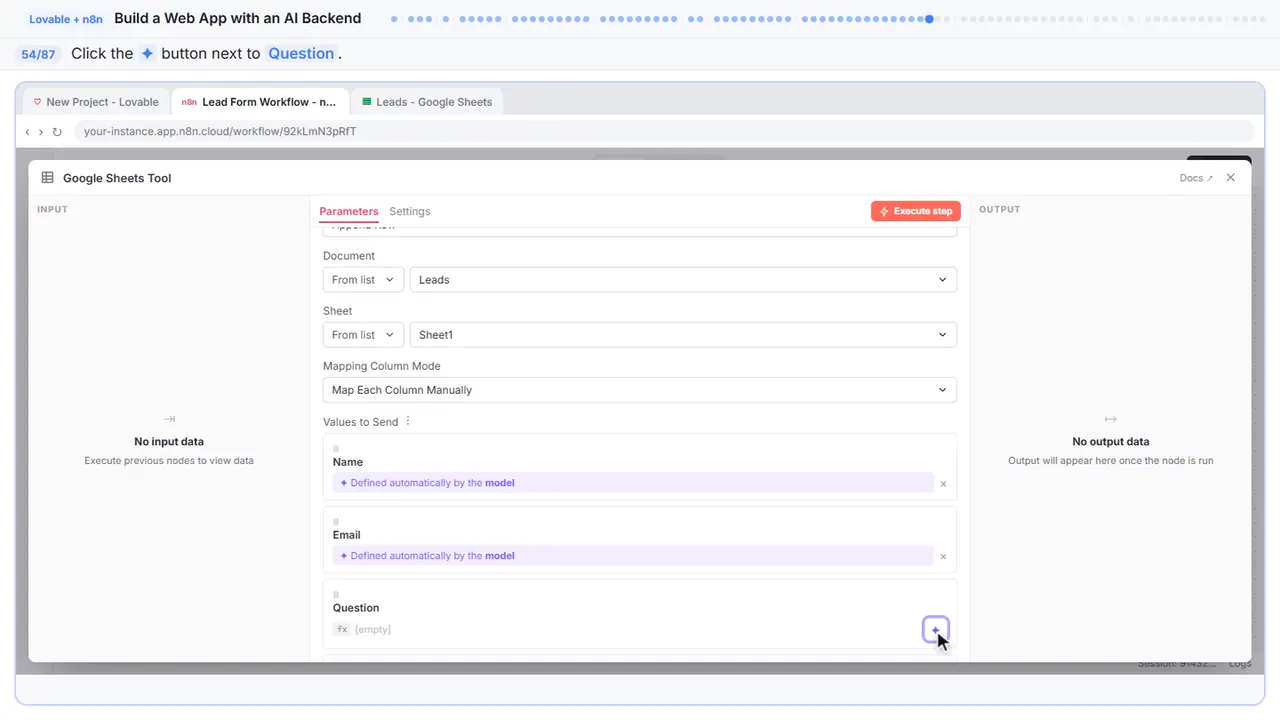The width and height of the screenshot is (1280, 720).
Task: Grab the drag handle above the Question field
Action: (336, 594)
